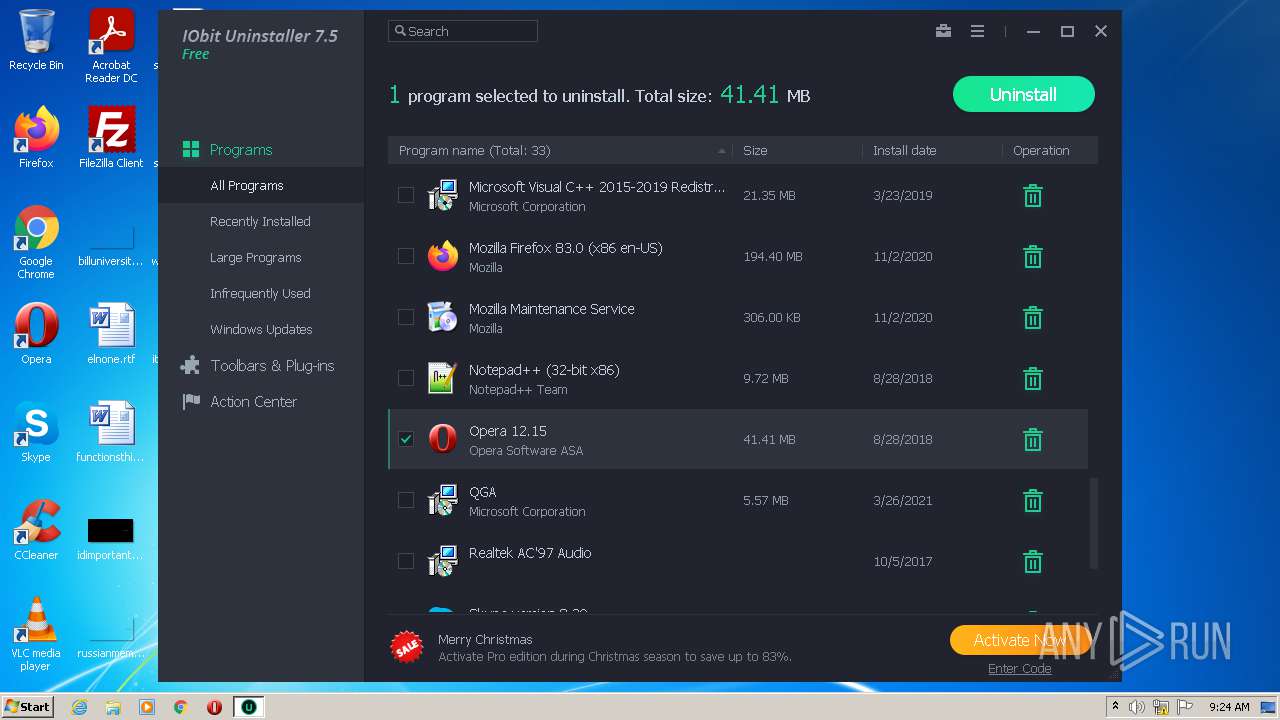The width and height of the screenshot is (1280, 720).
Task: Select the Realtek AC'97 Audio name text
Action: [x=530, y=553]
